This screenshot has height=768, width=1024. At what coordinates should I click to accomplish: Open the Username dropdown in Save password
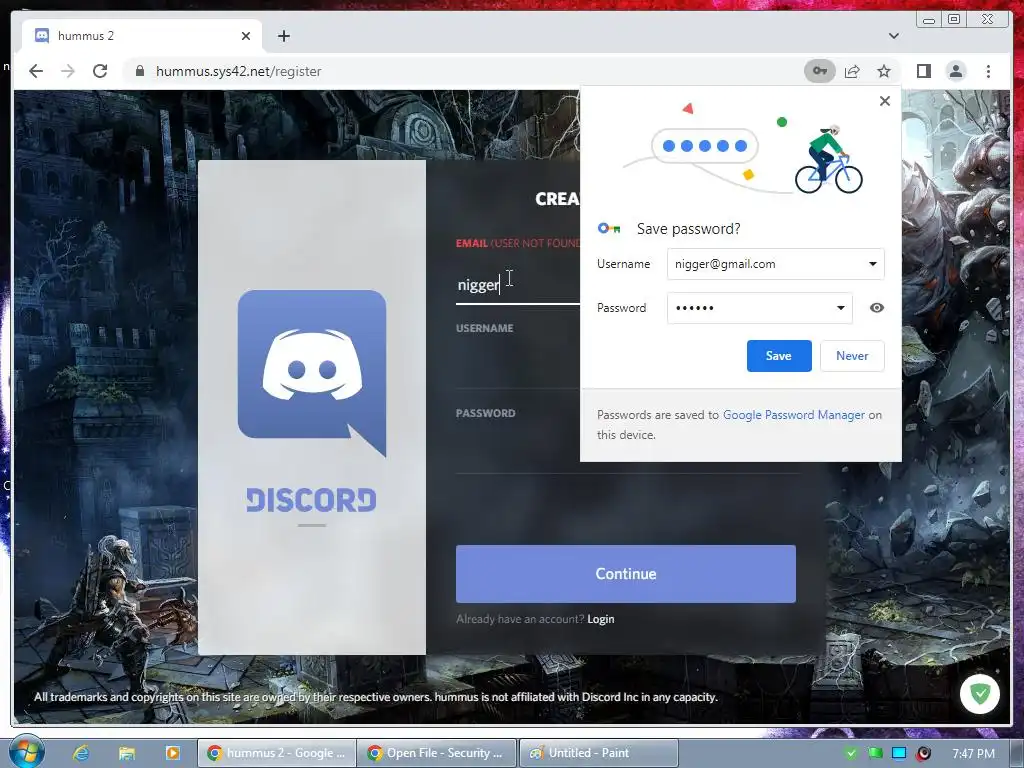(872, 264)
